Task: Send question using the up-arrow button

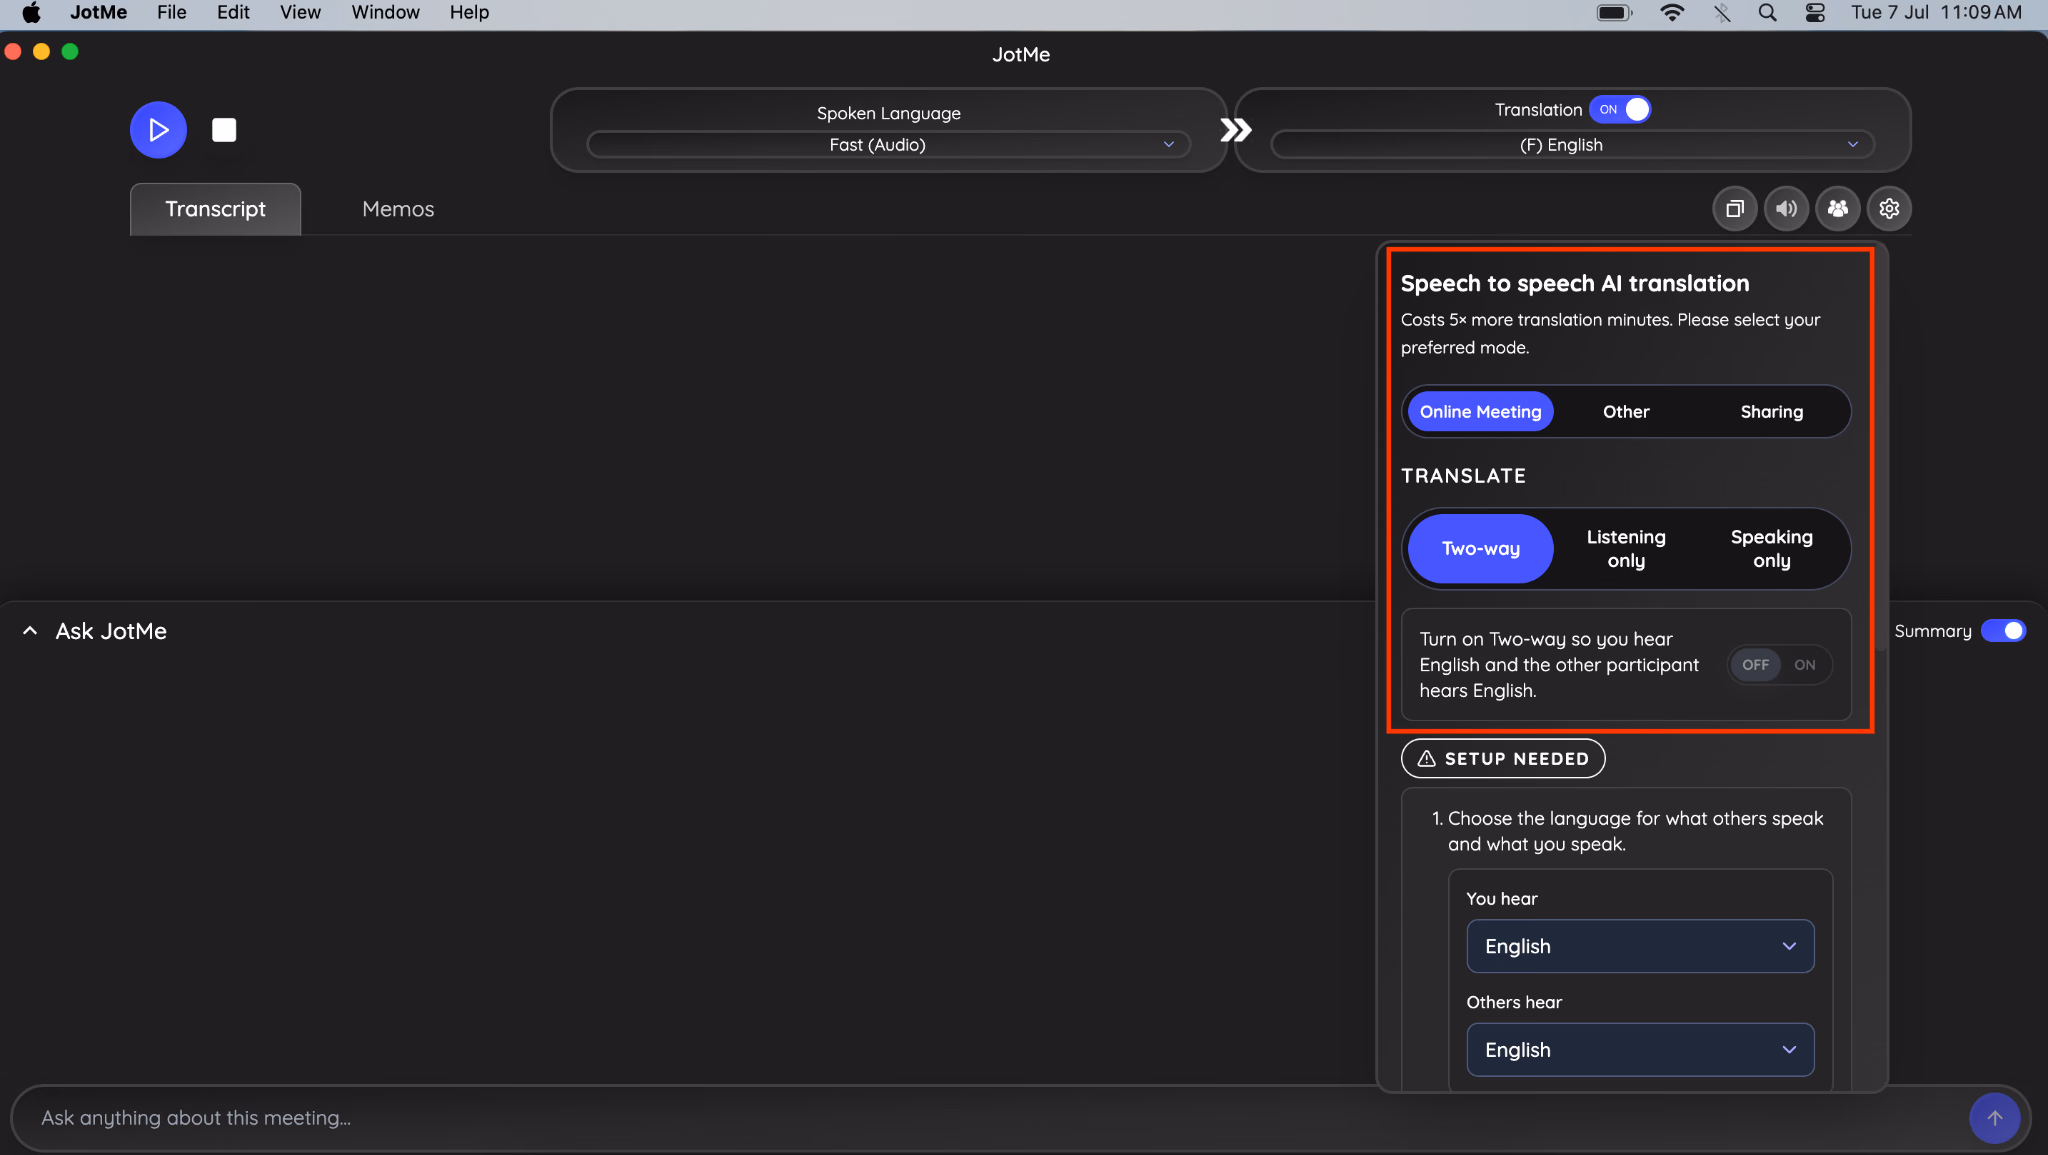Action: point(1994,1118)
